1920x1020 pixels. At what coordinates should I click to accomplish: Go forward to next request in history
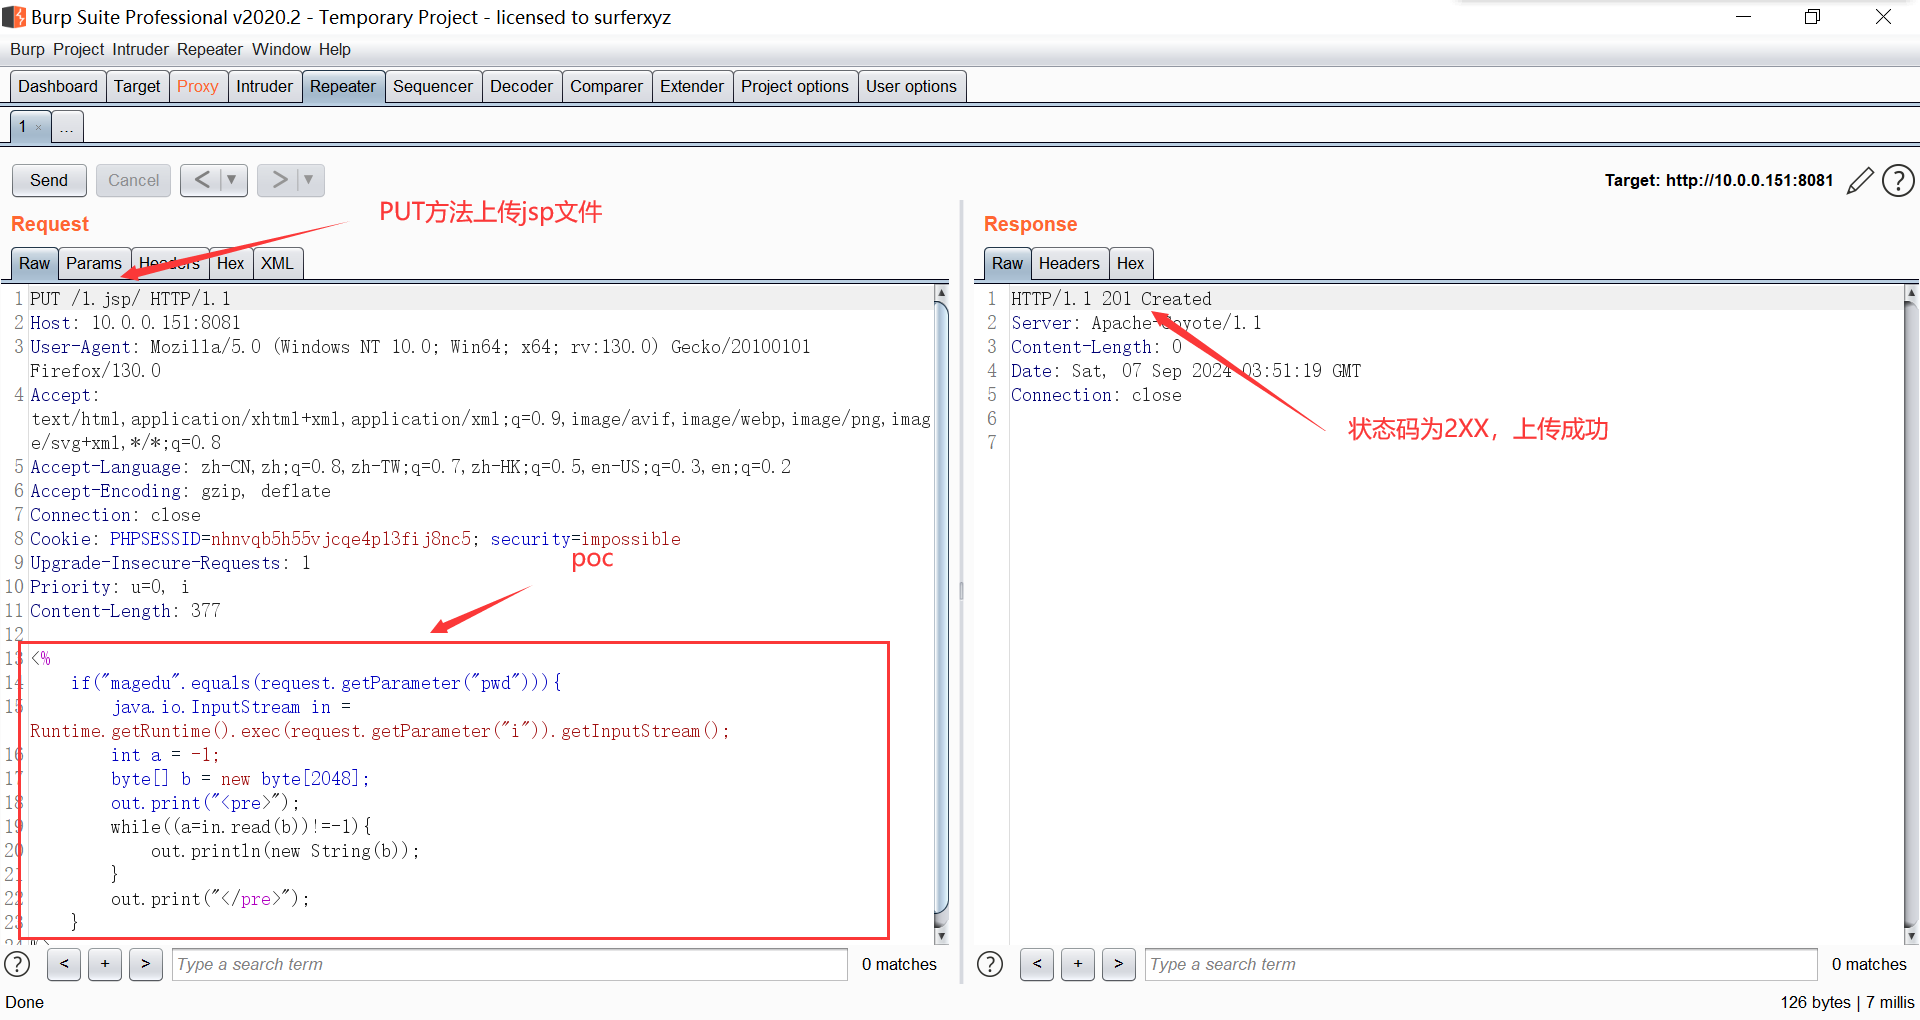(x=279, y=180)
